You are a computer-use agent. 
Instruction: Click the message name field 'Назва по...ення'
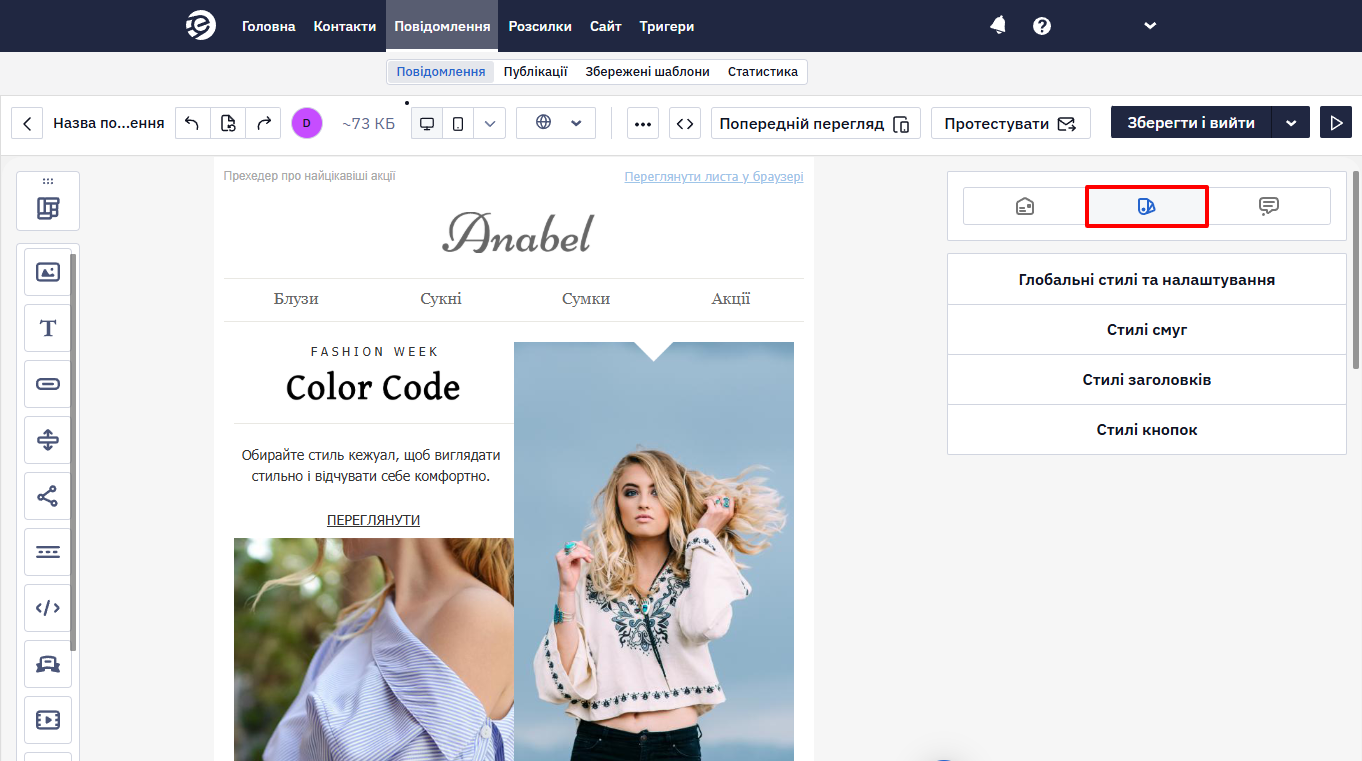tap(109, 123)
